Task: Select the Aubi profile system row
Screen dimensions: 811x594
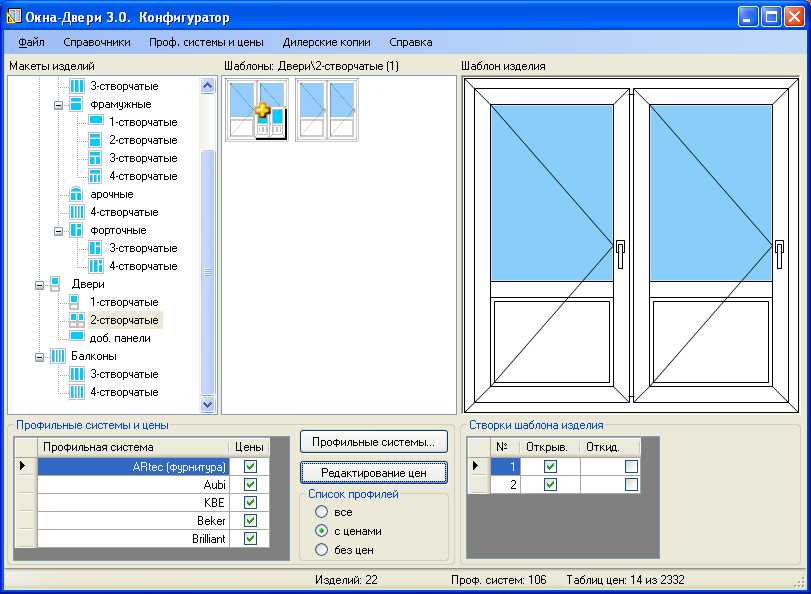Action: [x=133, y=484]
